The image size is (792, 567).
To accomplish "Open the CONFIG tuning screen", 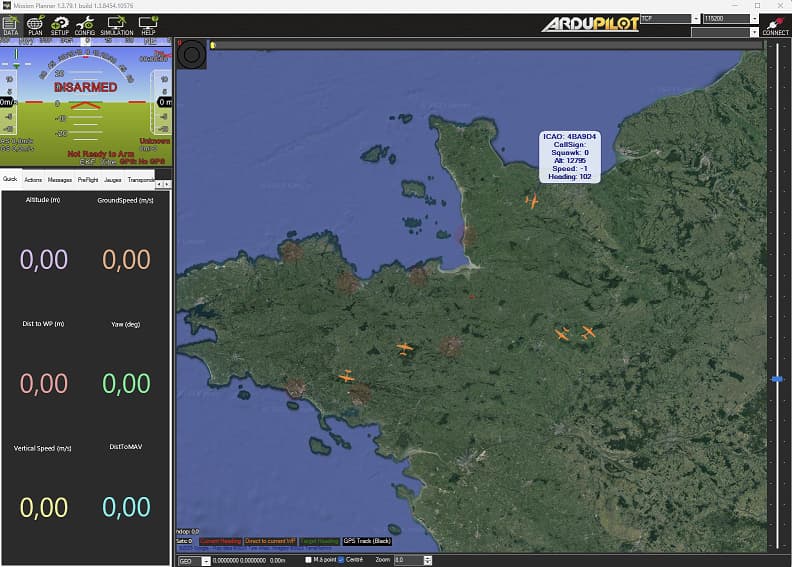I will 84,26.
